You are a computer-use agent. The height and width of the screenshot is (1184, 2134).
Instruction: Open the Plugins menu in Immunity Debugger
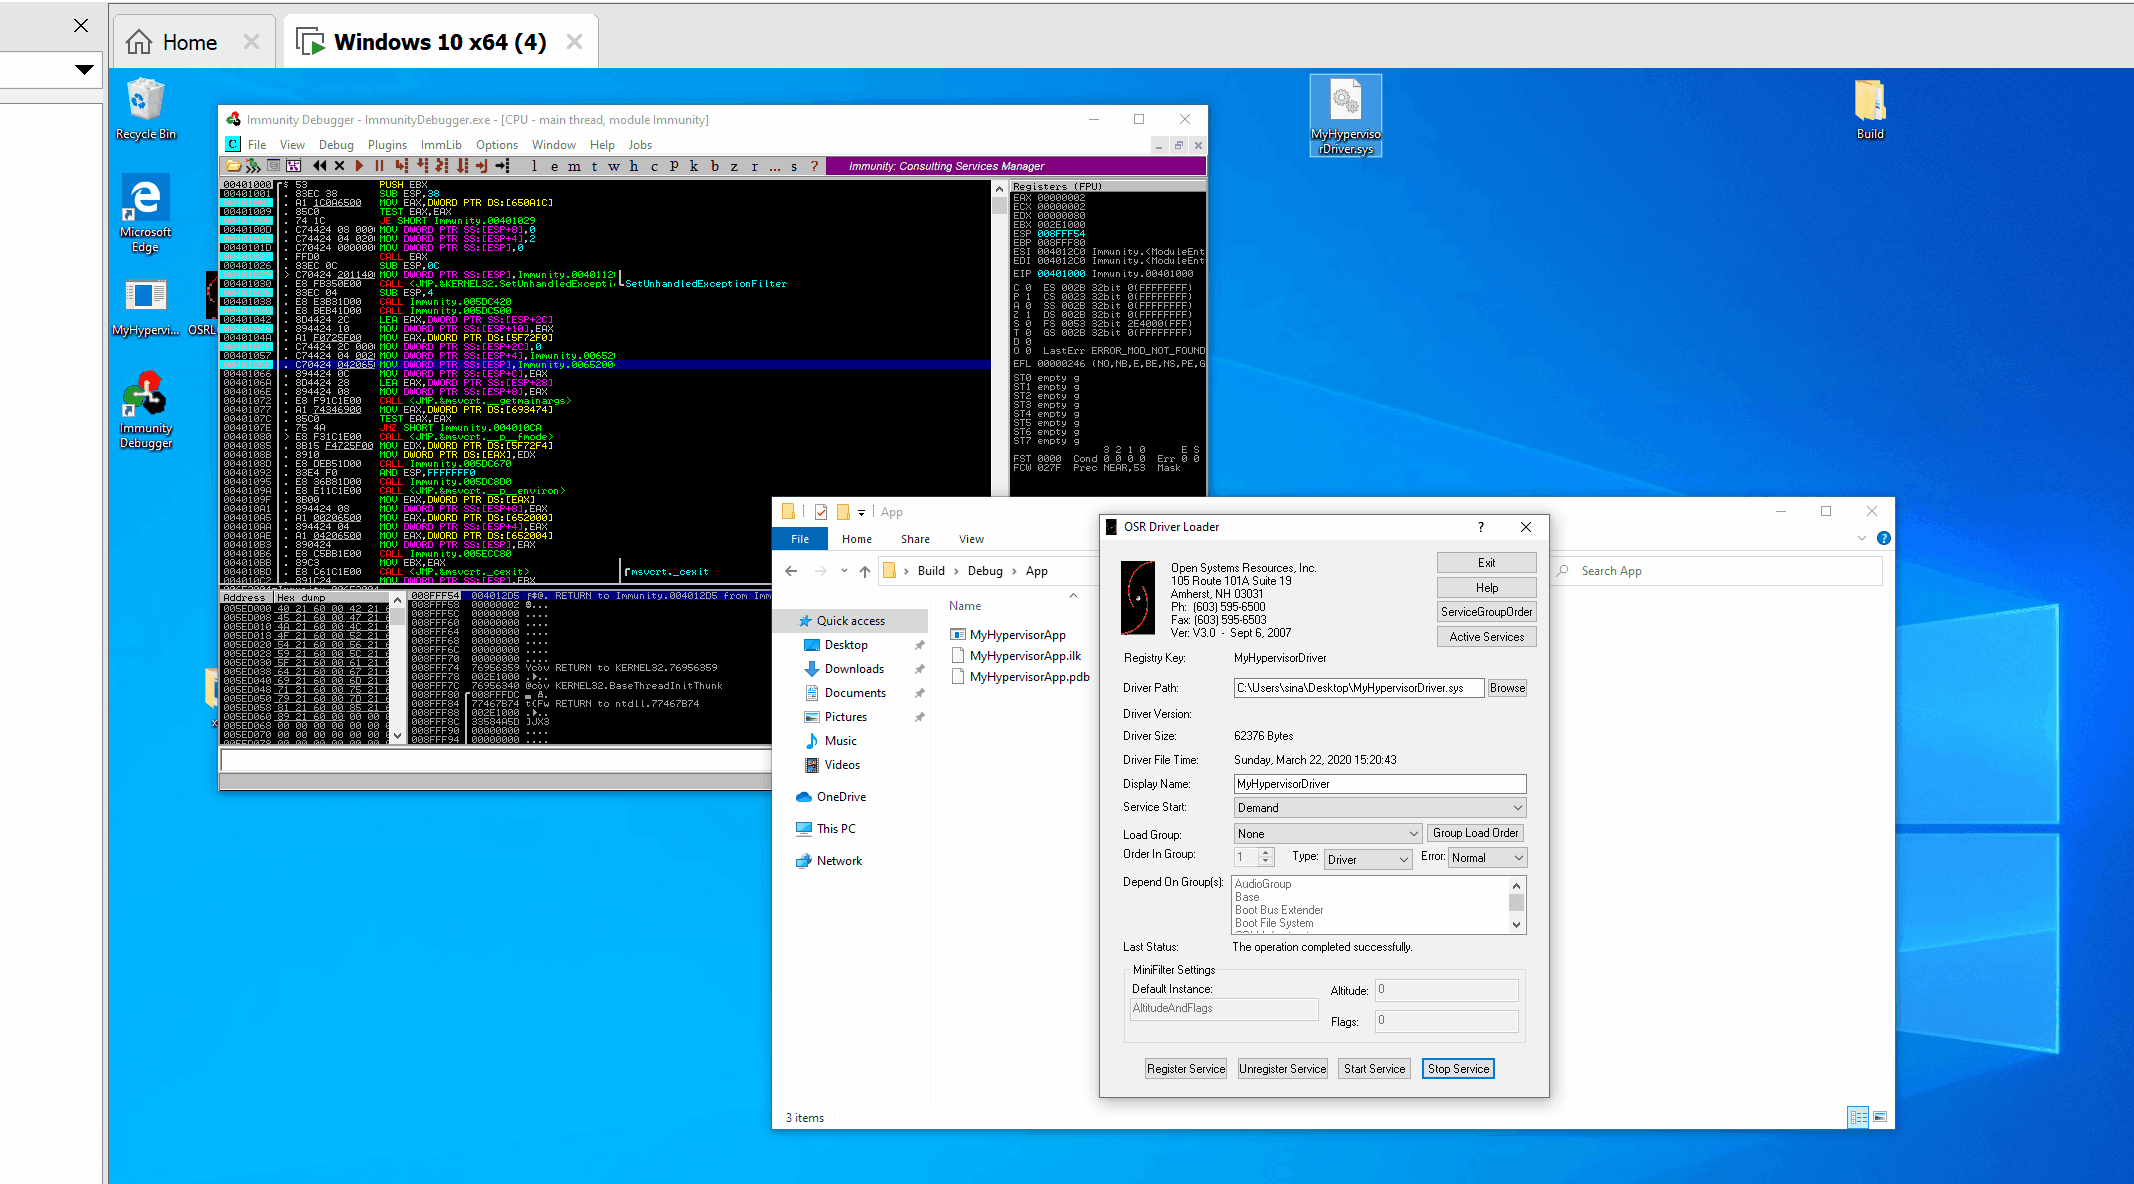point(387,145)
